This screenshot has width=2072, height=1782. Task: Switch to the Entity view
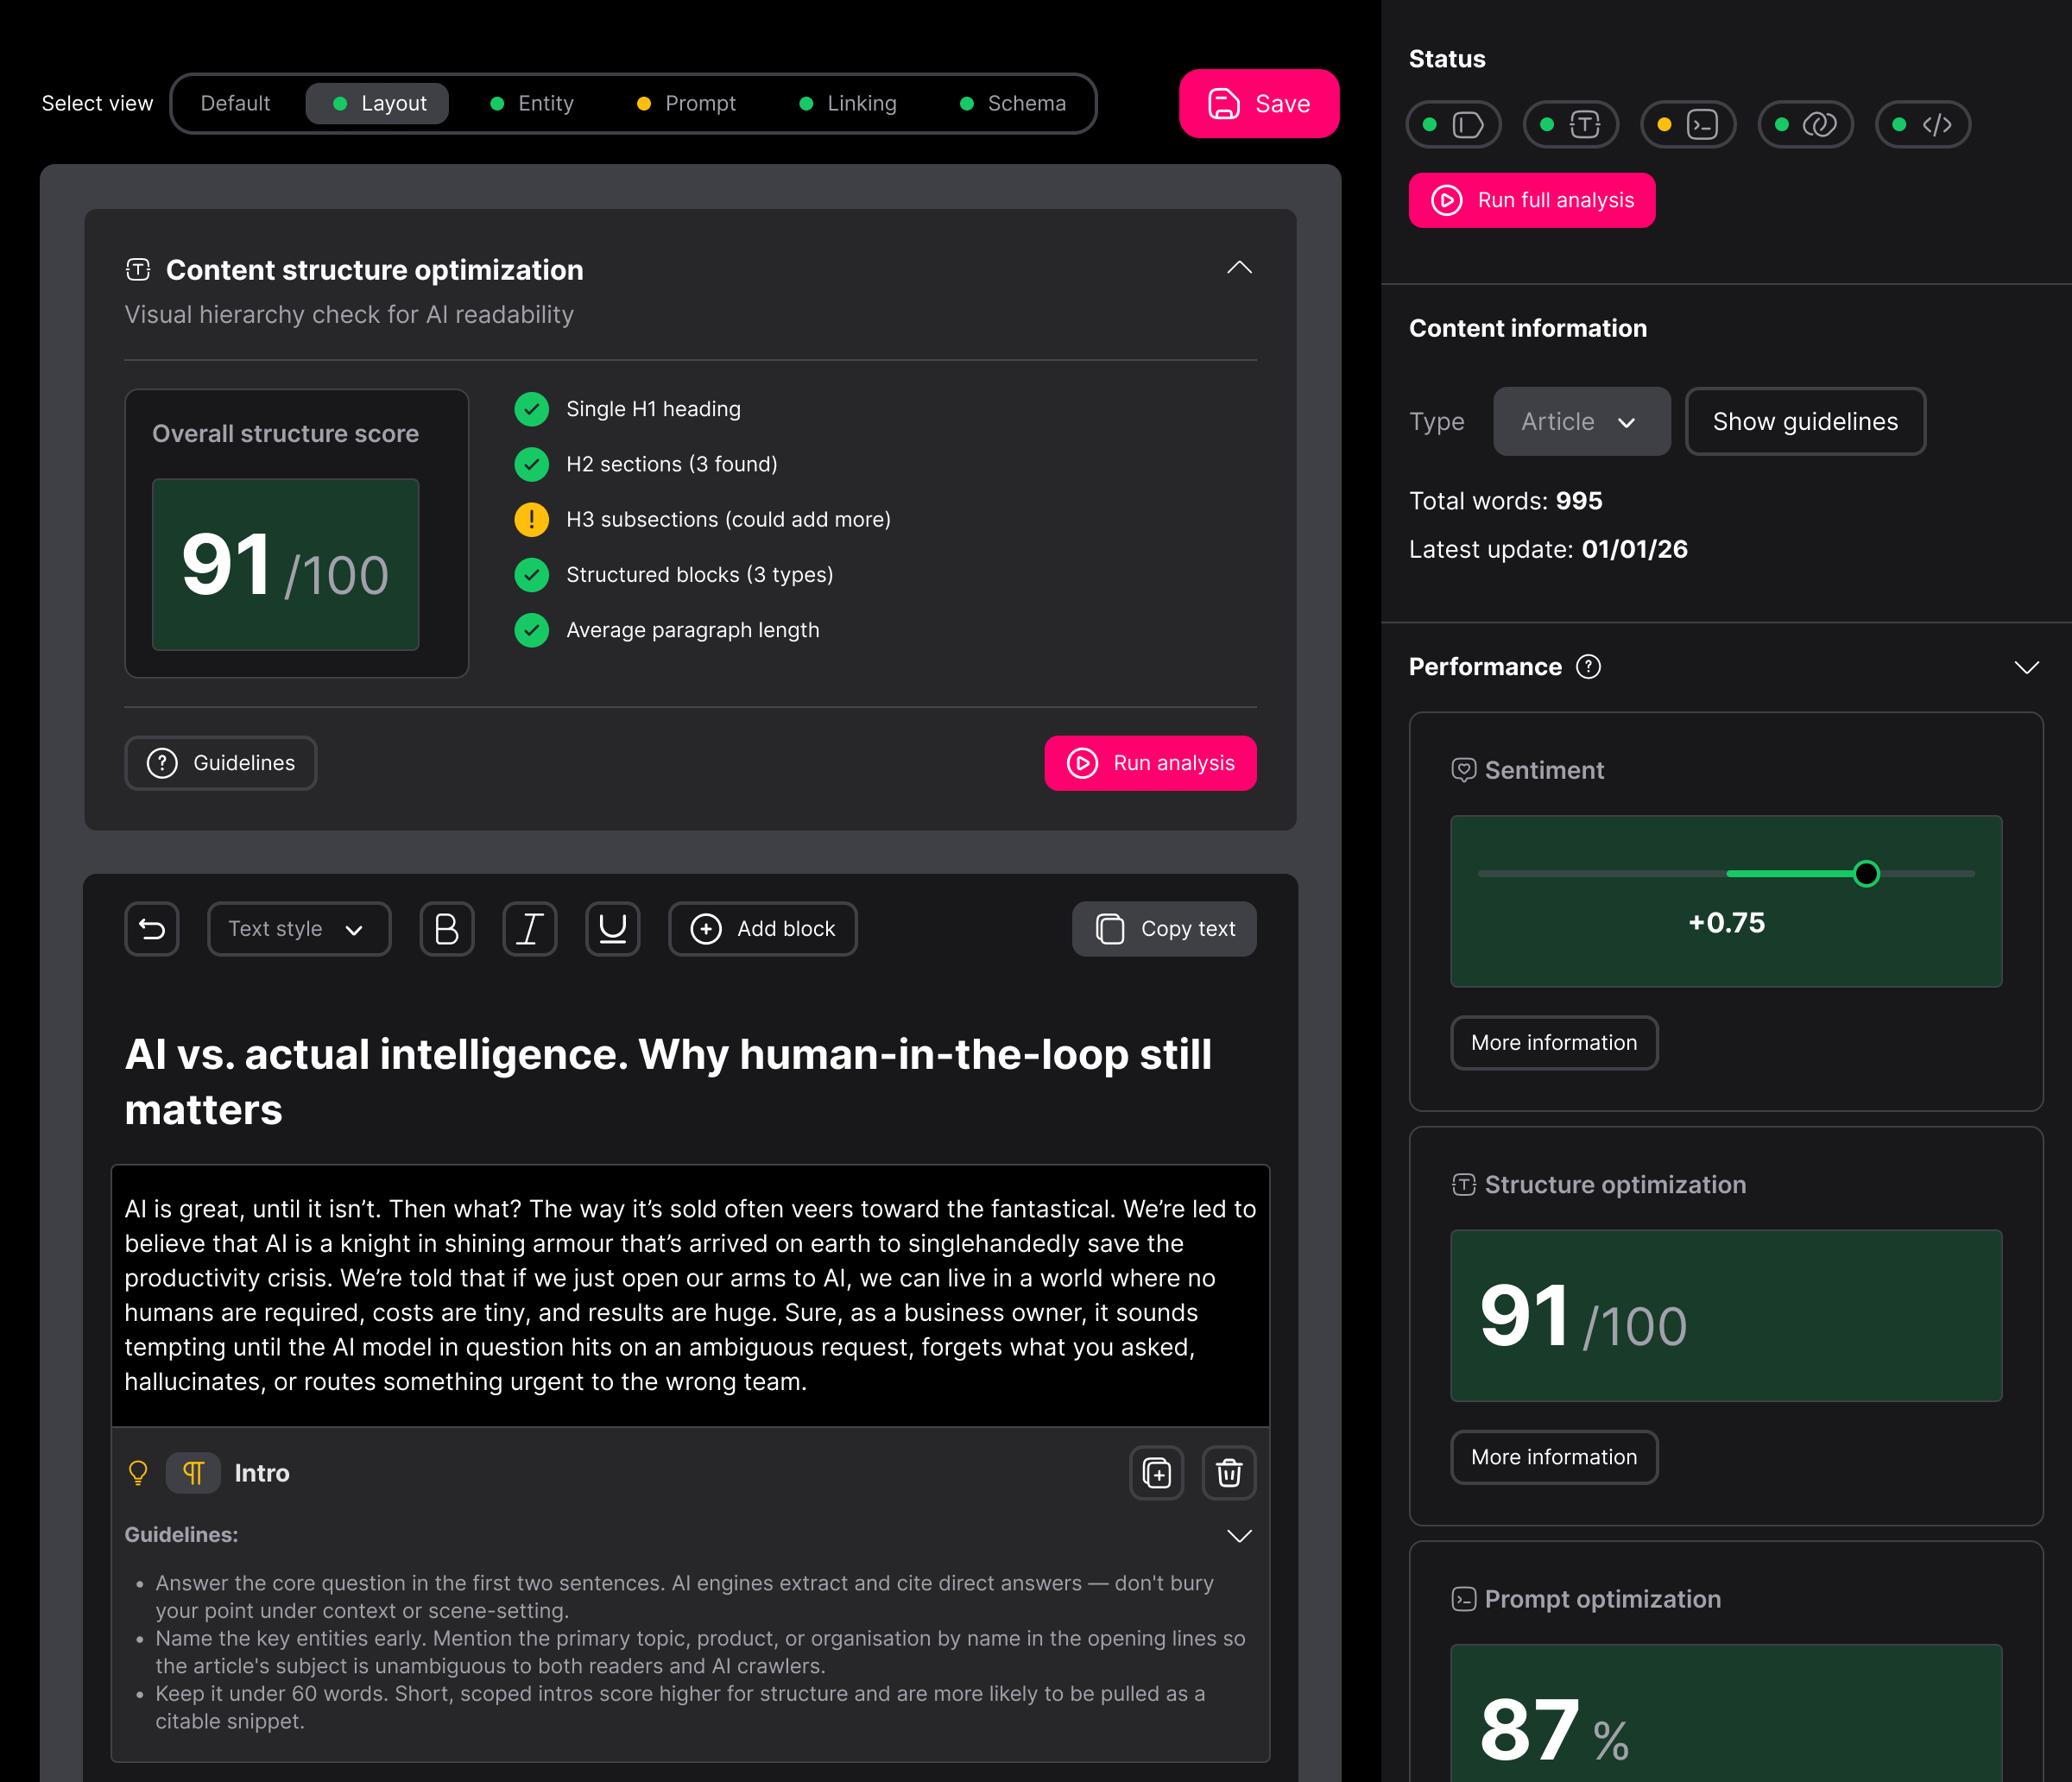tap(532, 104)
